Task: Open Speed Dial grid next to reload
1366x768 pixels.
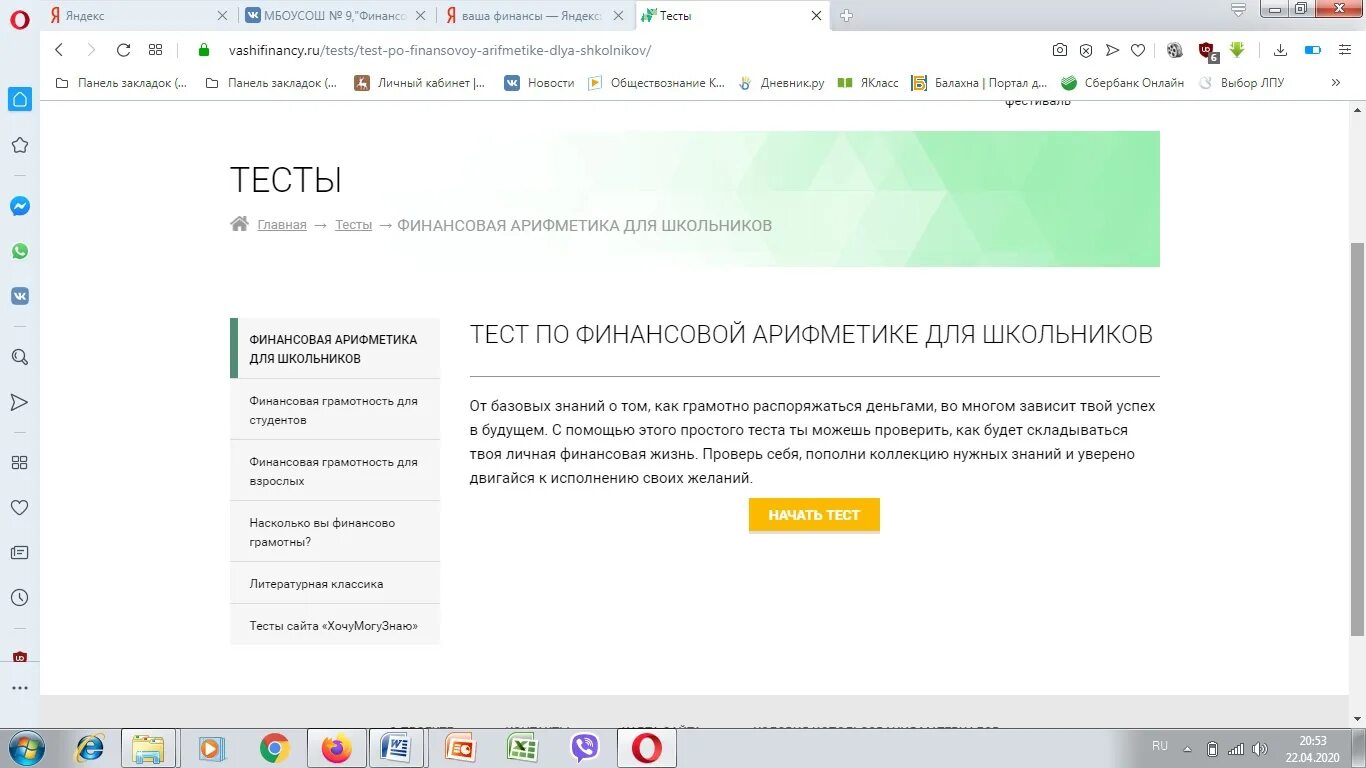Action: [x=155, y=50]
